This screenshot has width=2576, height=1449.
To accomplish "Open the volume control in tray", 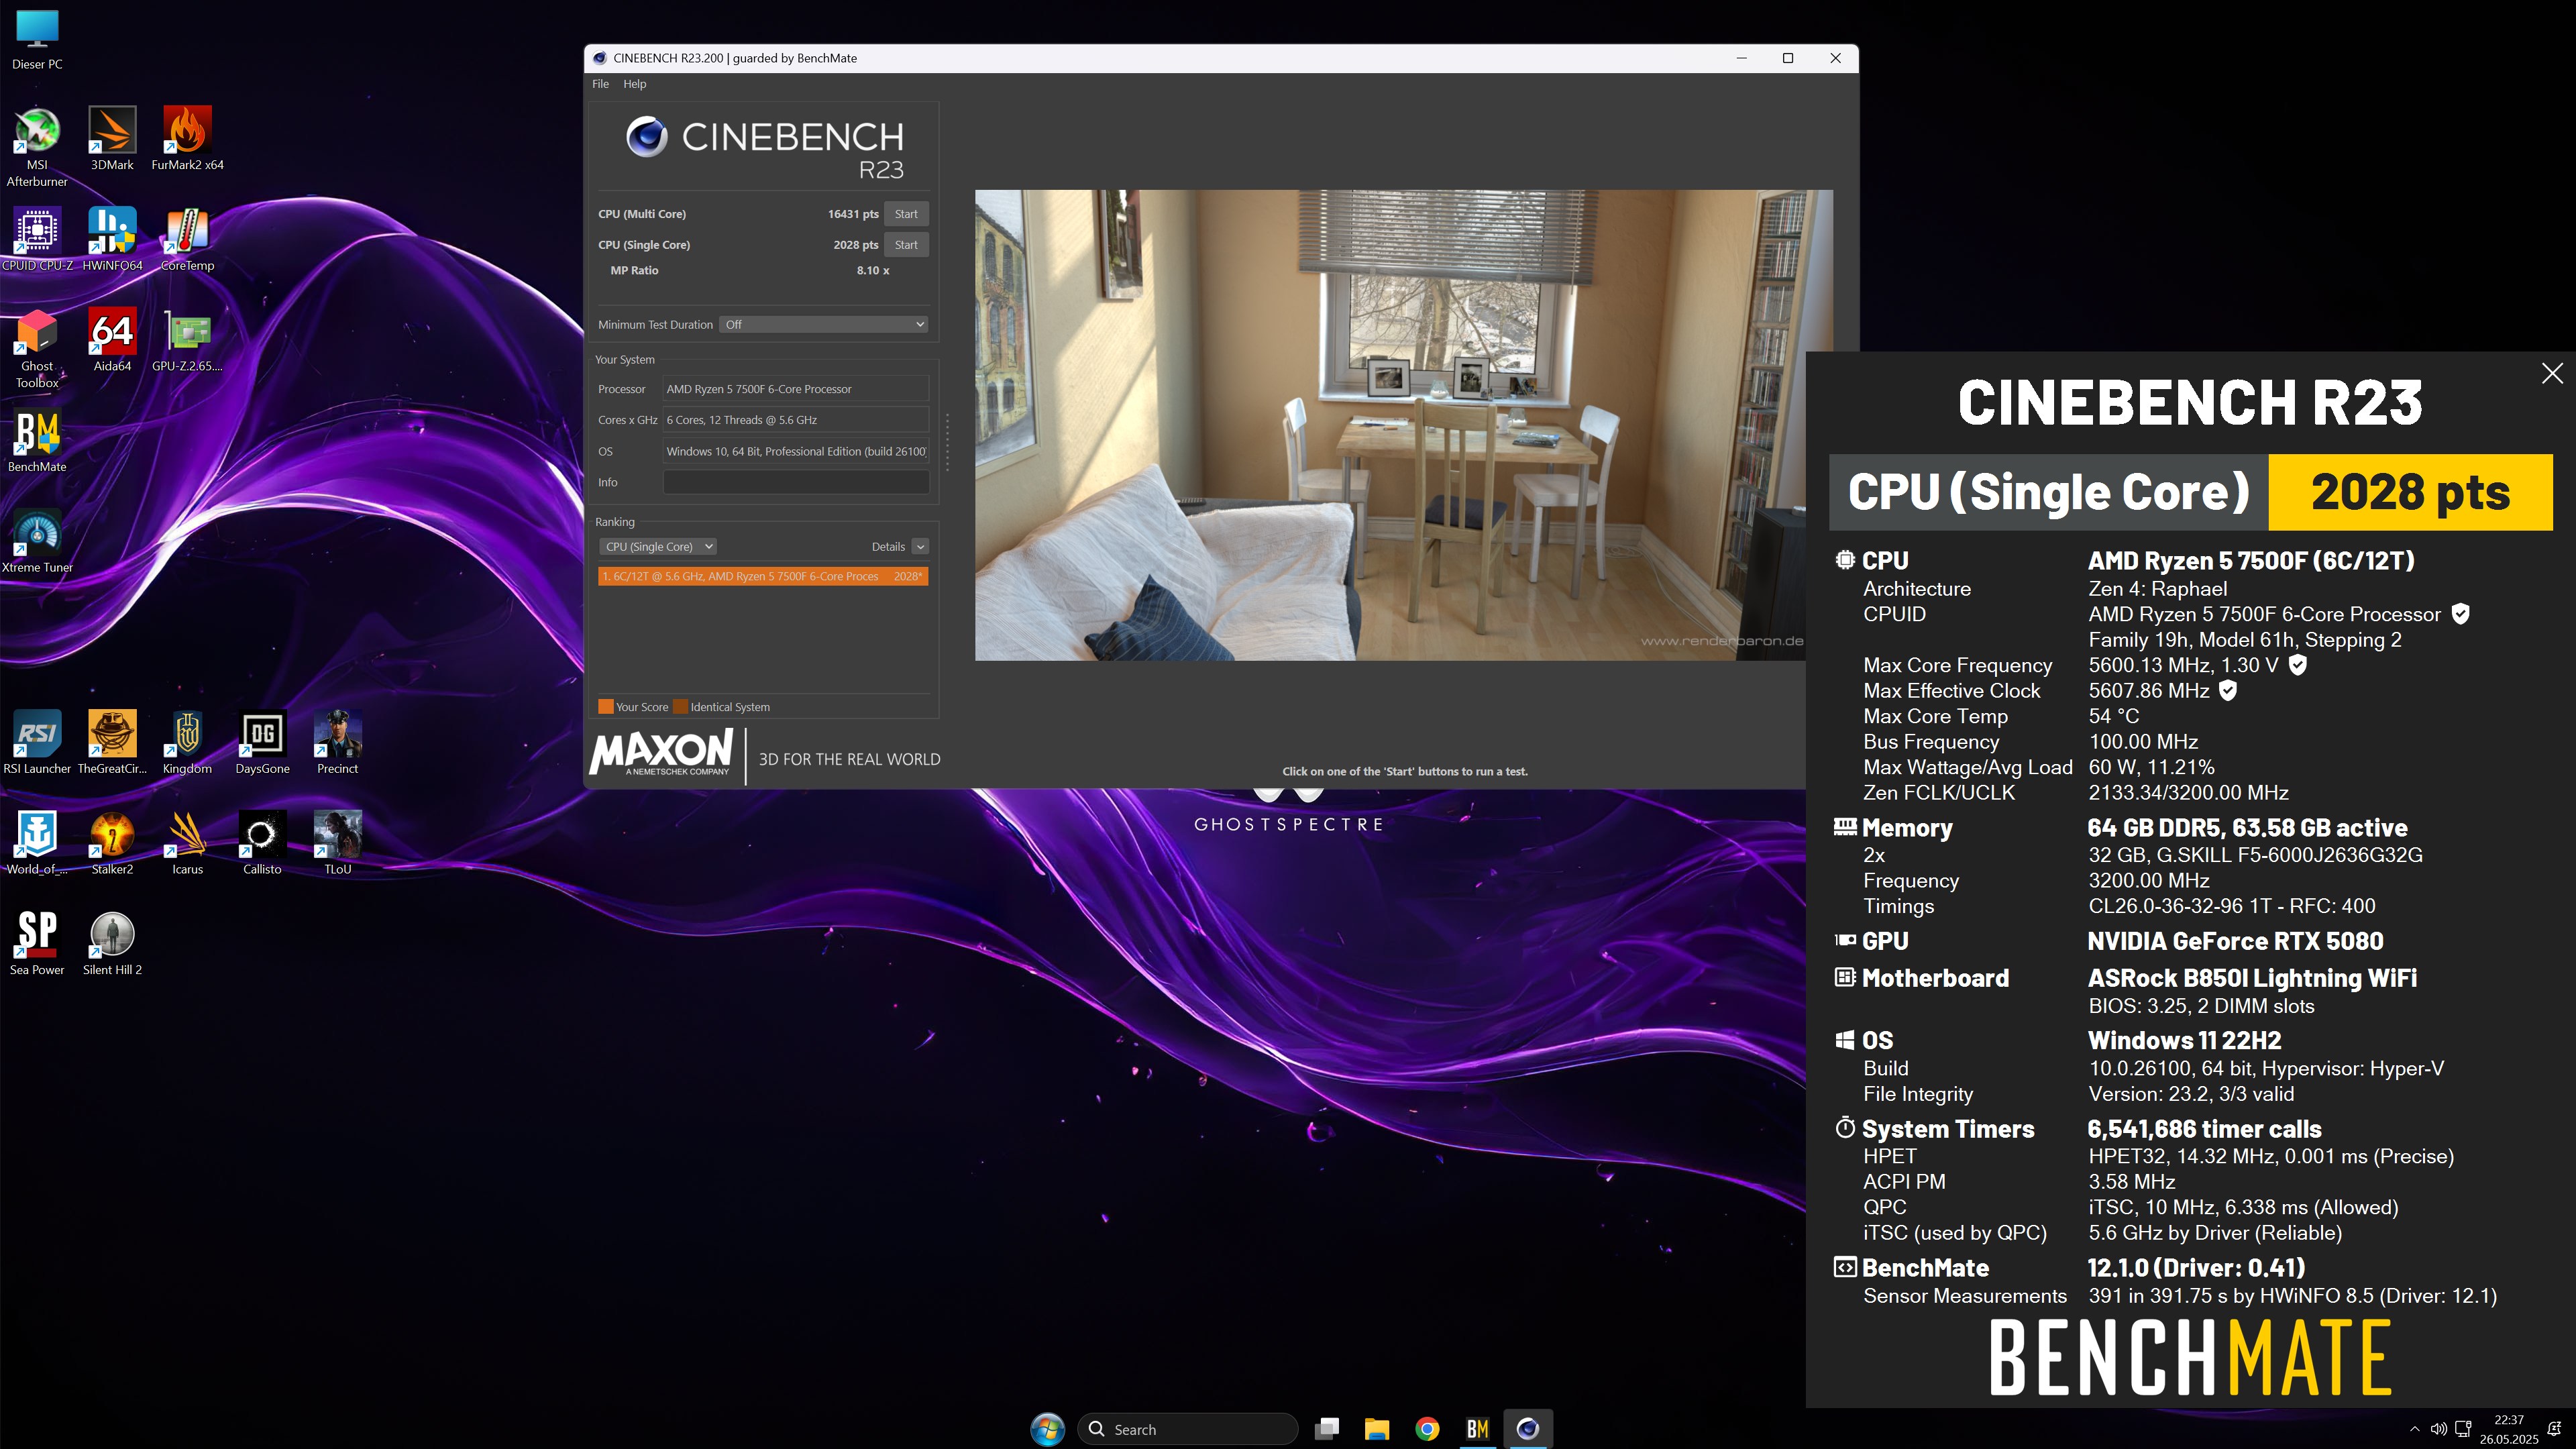I will click(x=2438, y=1429).
